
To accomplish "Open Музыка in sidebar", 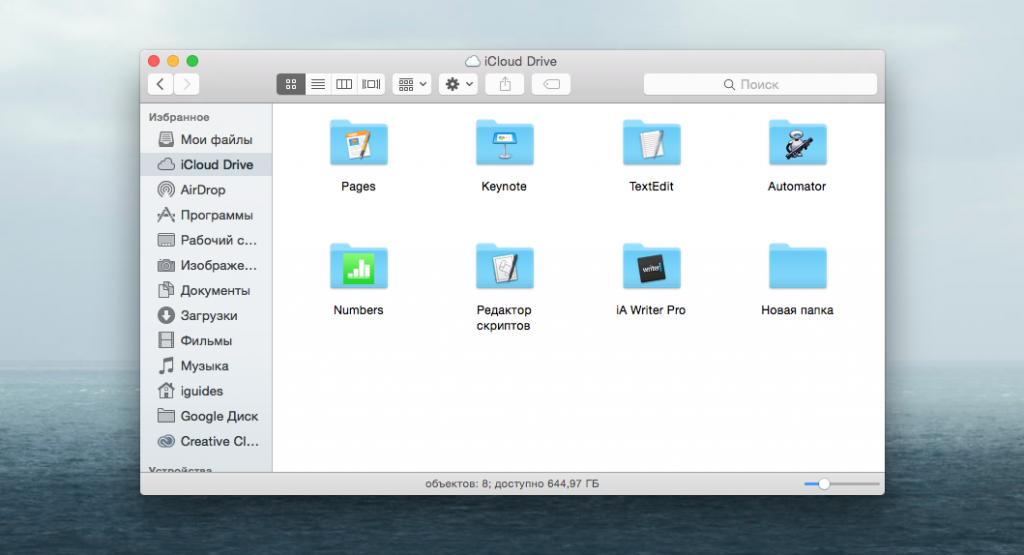I will pos(206,366).
